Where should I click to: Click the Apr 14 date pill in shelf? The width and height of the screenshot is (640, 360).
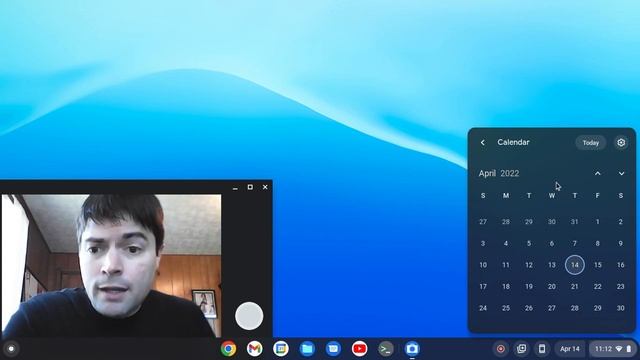point(570,349)
